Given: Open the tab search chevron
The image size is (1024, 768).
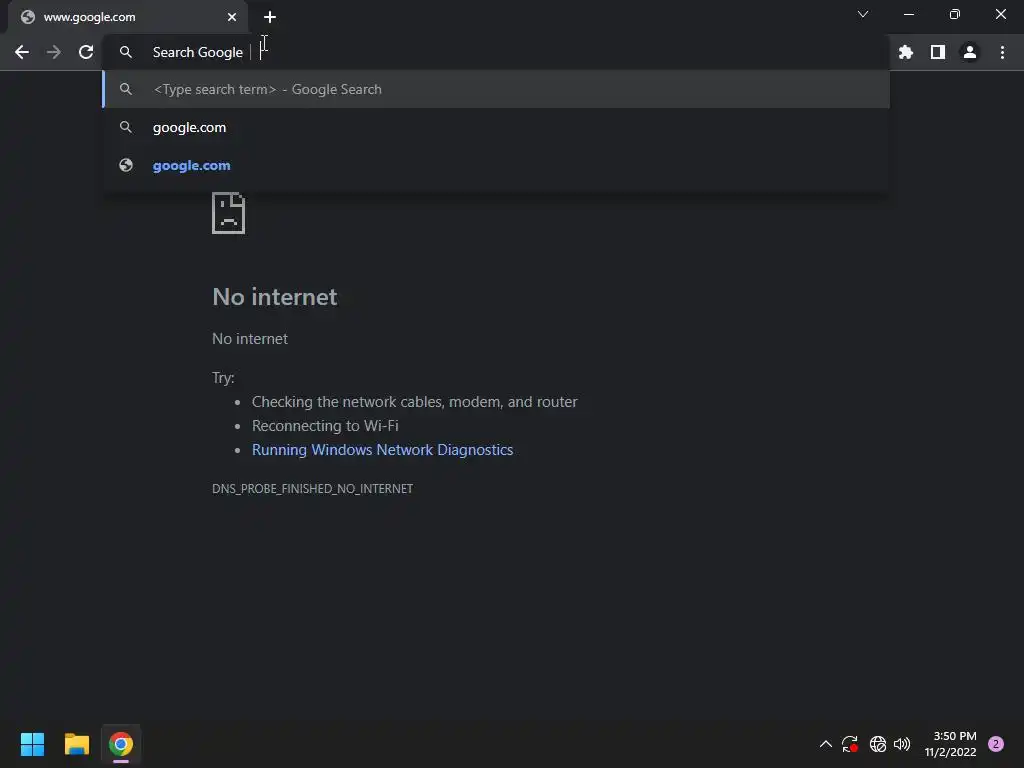Looking at the screenshot, I should point(863,14).
